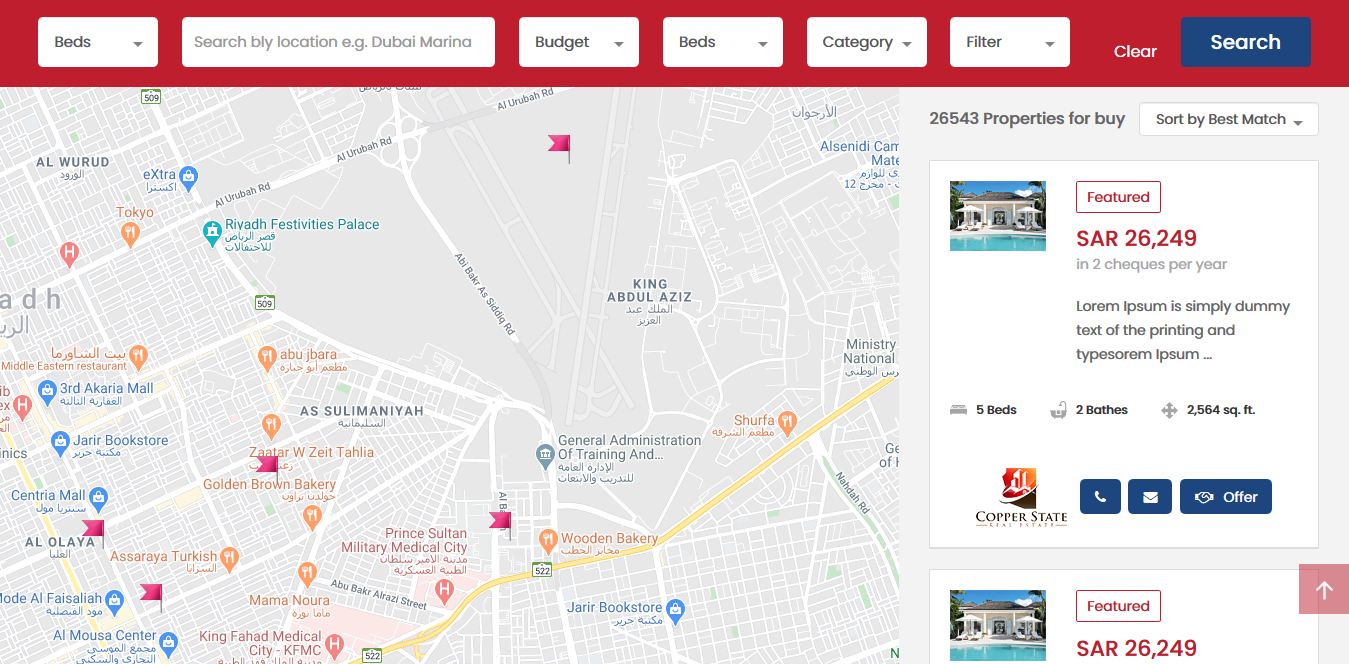Open the Sort by Best Match dropdown
Image resolution: width=1349 pixels, height=664 pixels.
[1229, 119]
